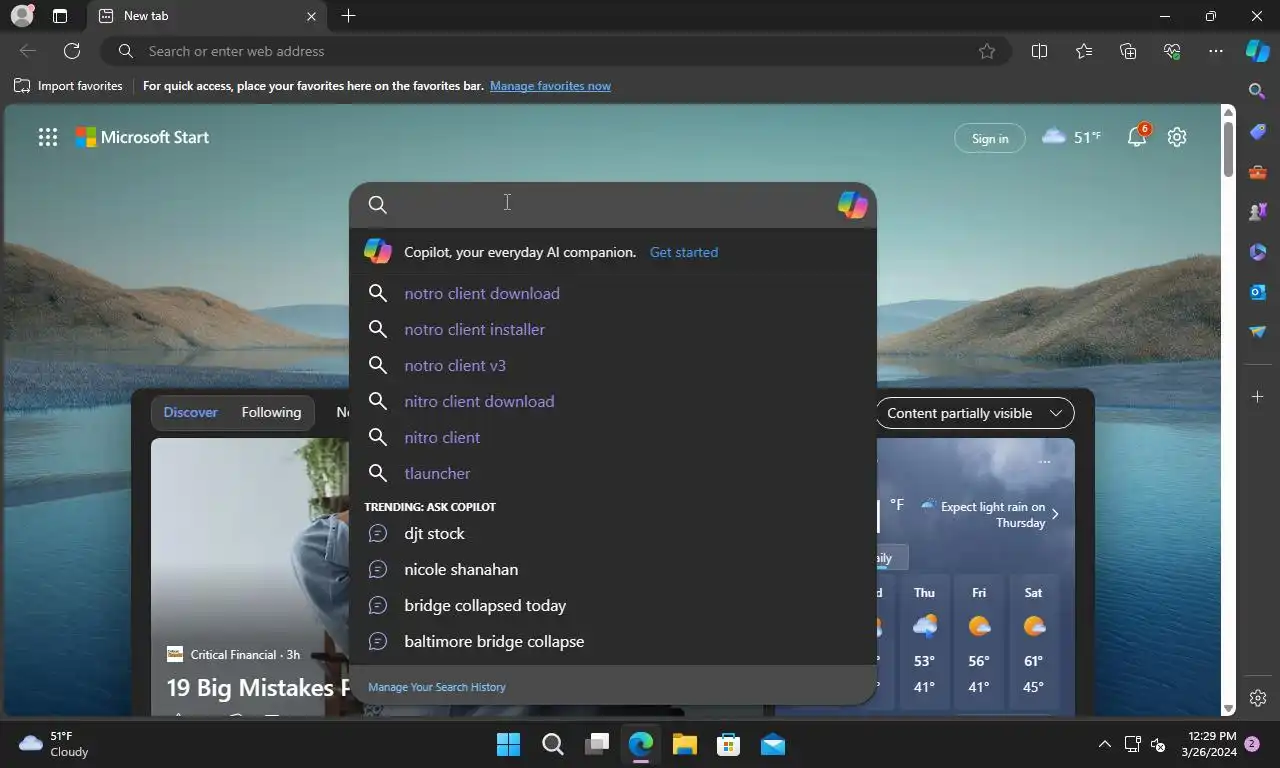
Task: Ask Copilot about djt stock
Action: pyautogui.click(x=612, y=533)
